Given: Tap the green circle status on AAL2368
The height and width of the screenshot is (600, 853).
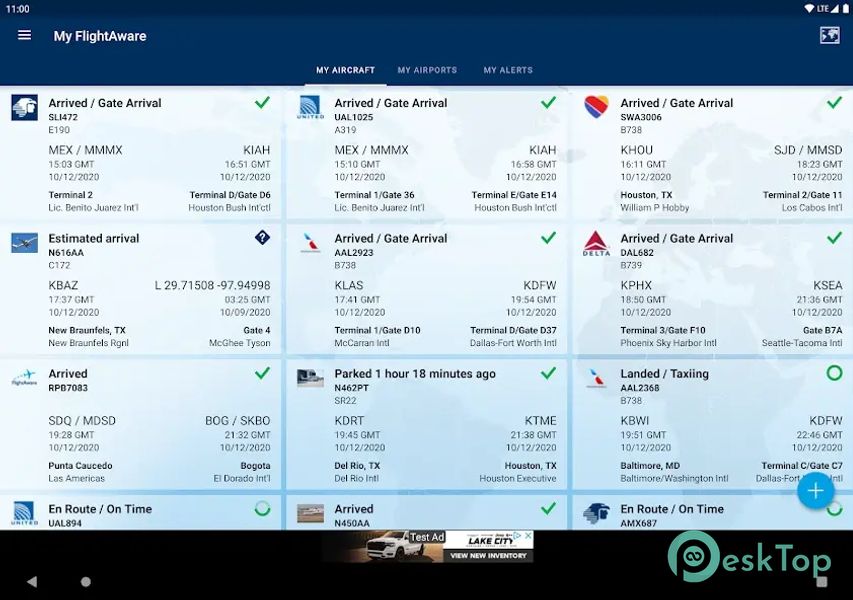Looking at the screenshot, I should click(x=834, y=373).
